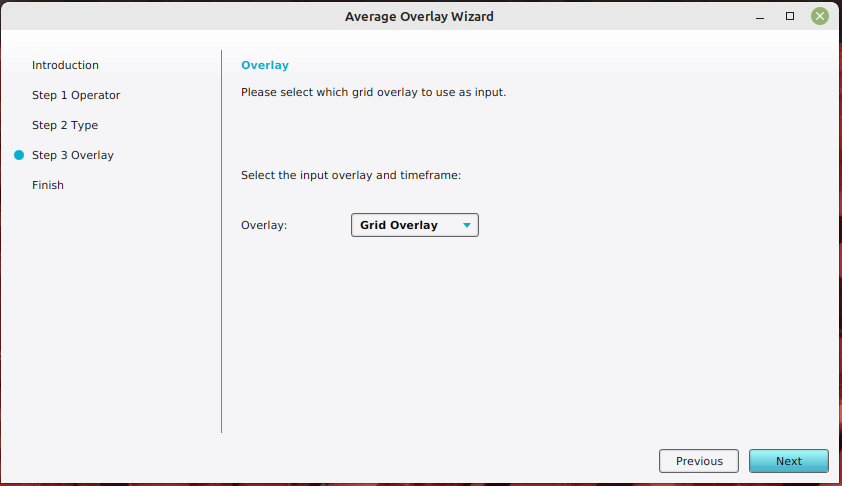Click the vertical divider beside the sidebar
The height and width of the screenshot is (486, 842).
pyautogui.click(x=221, y=300)
